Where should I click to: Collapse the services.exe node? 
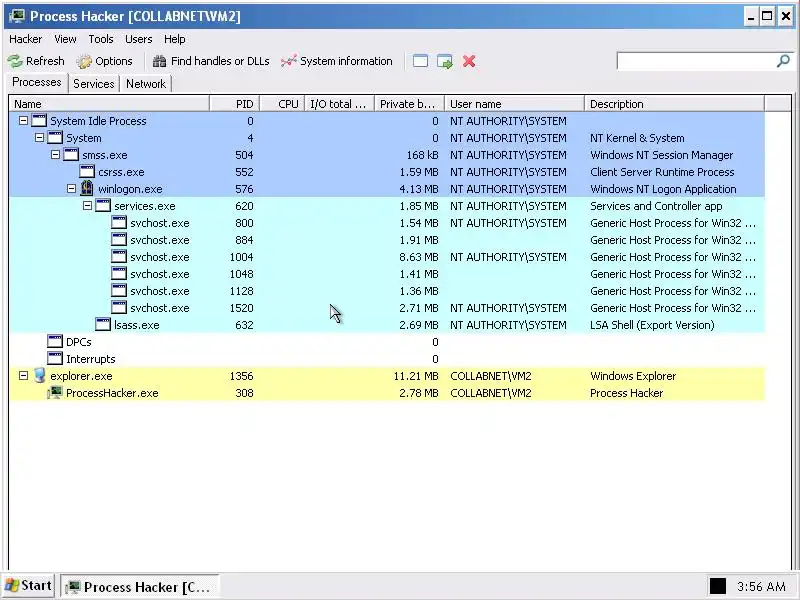tap(87, 206)
